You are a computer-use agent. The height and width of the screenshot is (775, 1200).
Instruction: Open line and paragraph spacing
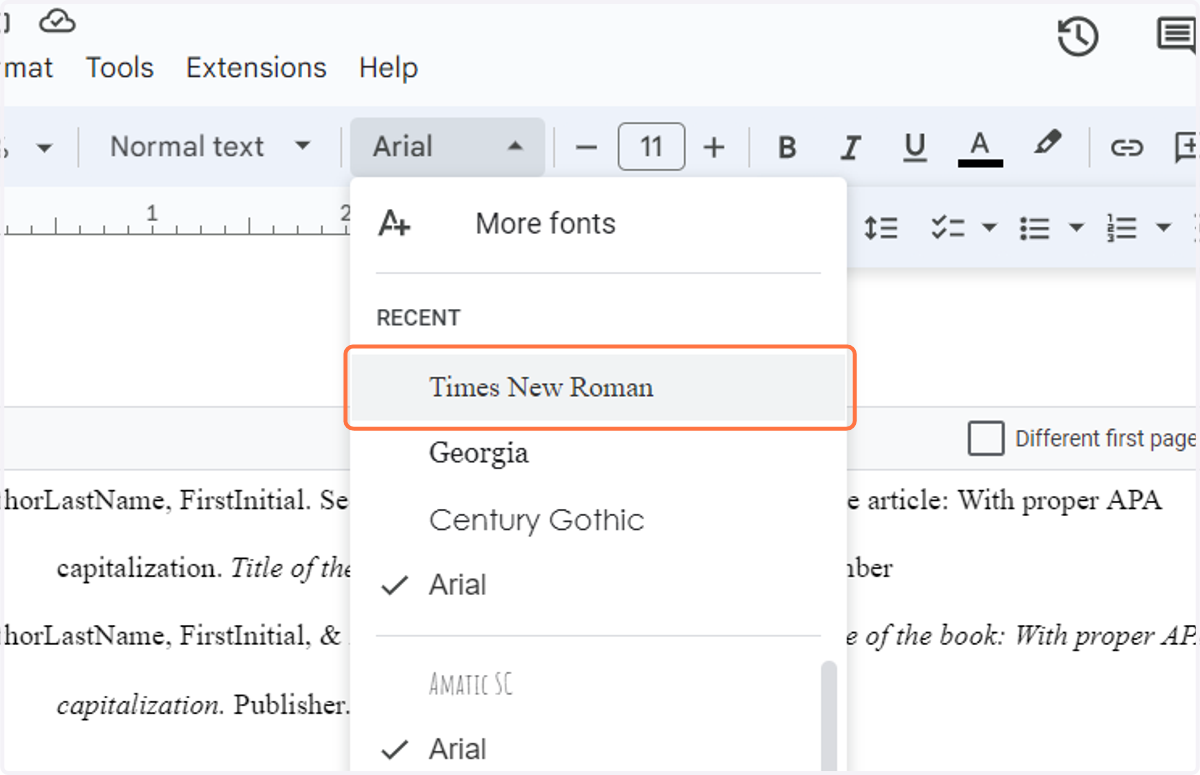[881, 228]
